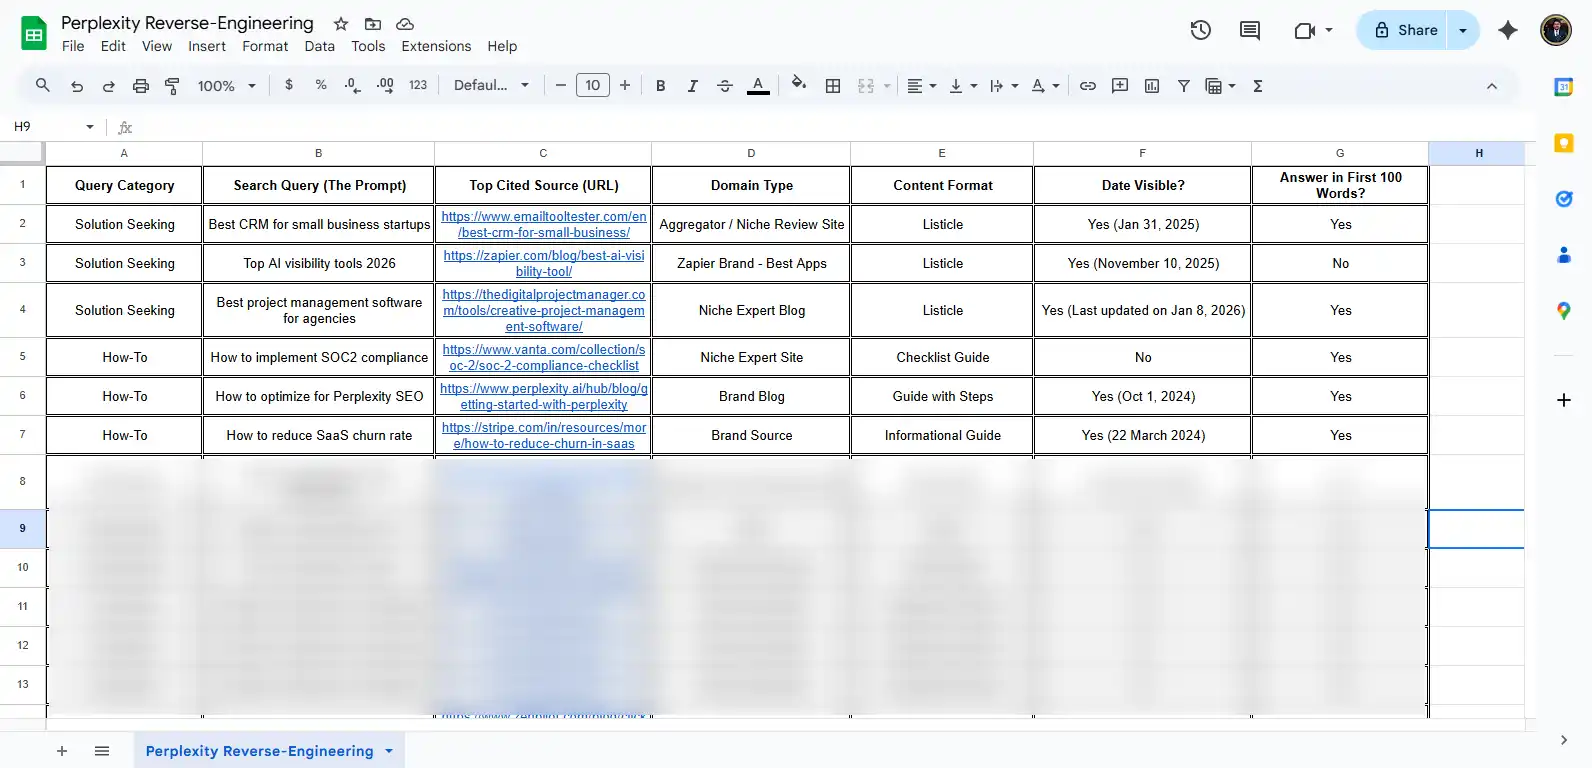Screen dimensions: 1592x768
Task: Open the all sheets list icon
Action: click(x=102, y=751)
